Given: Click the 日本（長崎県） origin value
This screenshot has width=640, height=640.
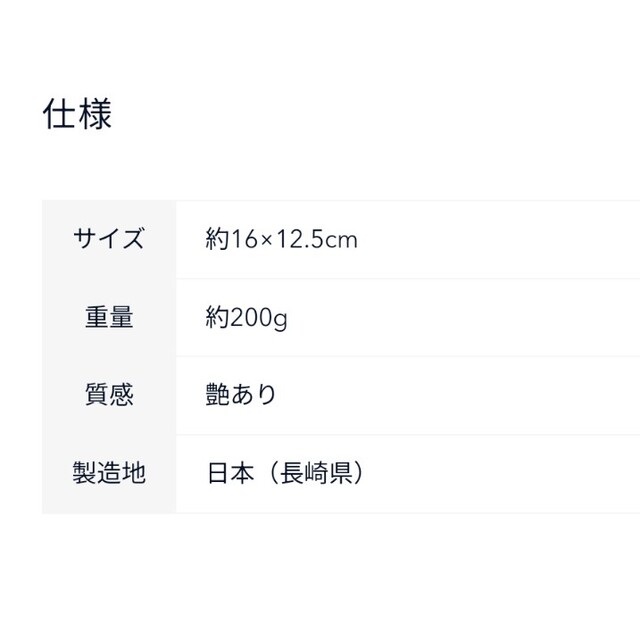Looking at the screenshot, I should pyautogui.click(x=285, y=473).
